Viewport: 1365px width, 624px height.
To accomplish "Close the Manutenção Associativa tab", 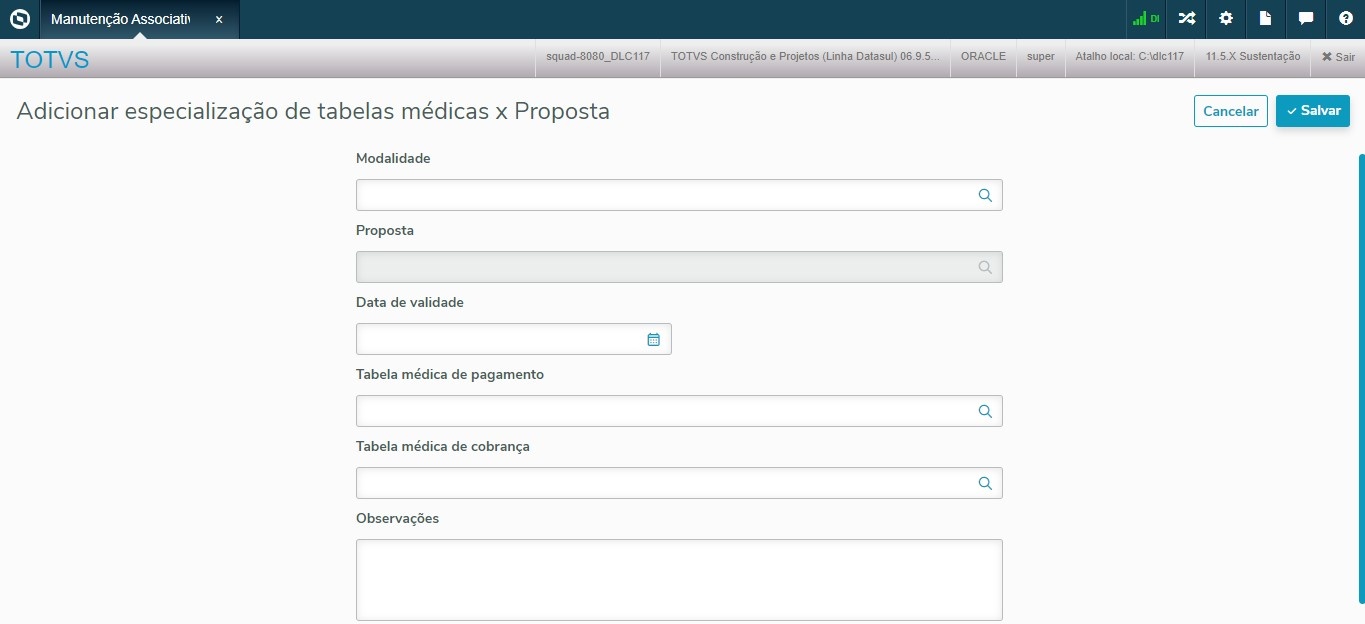I will (219, 19).
